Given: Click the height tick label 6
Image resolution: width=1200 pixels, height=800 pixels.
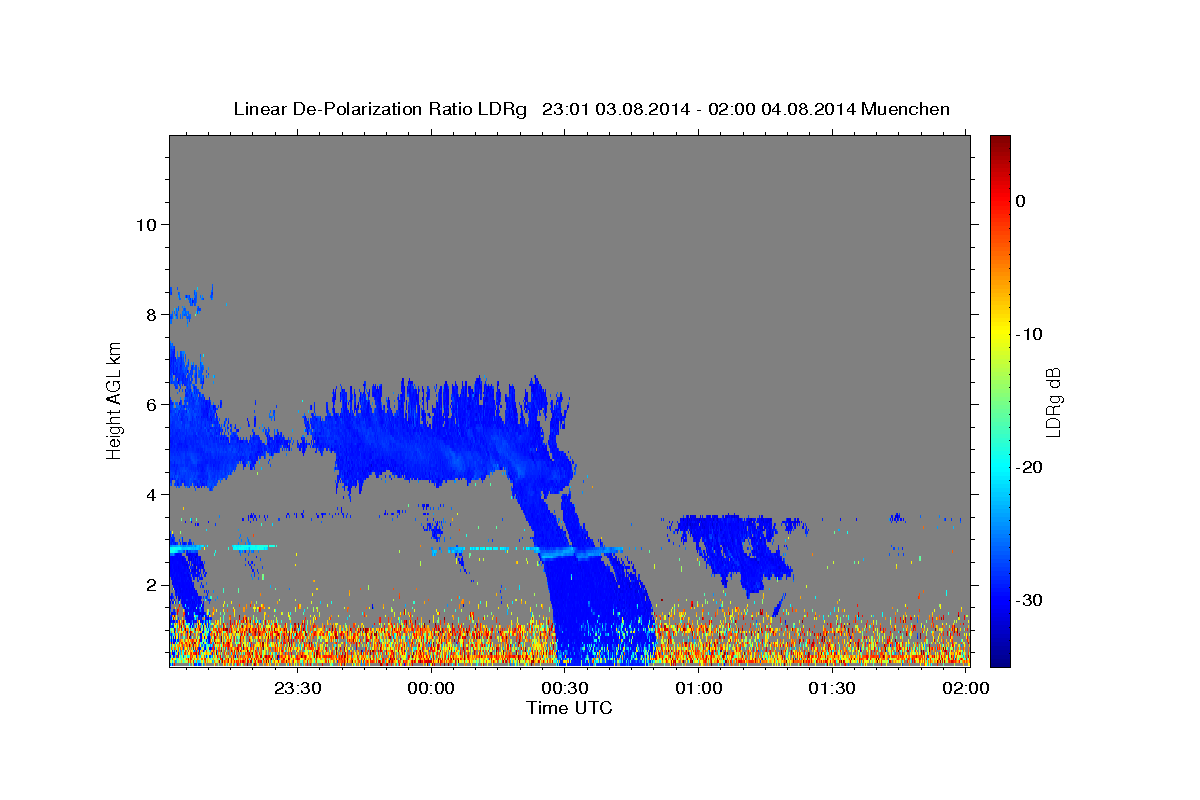Looking at the screenshot, I should point(153,404).
